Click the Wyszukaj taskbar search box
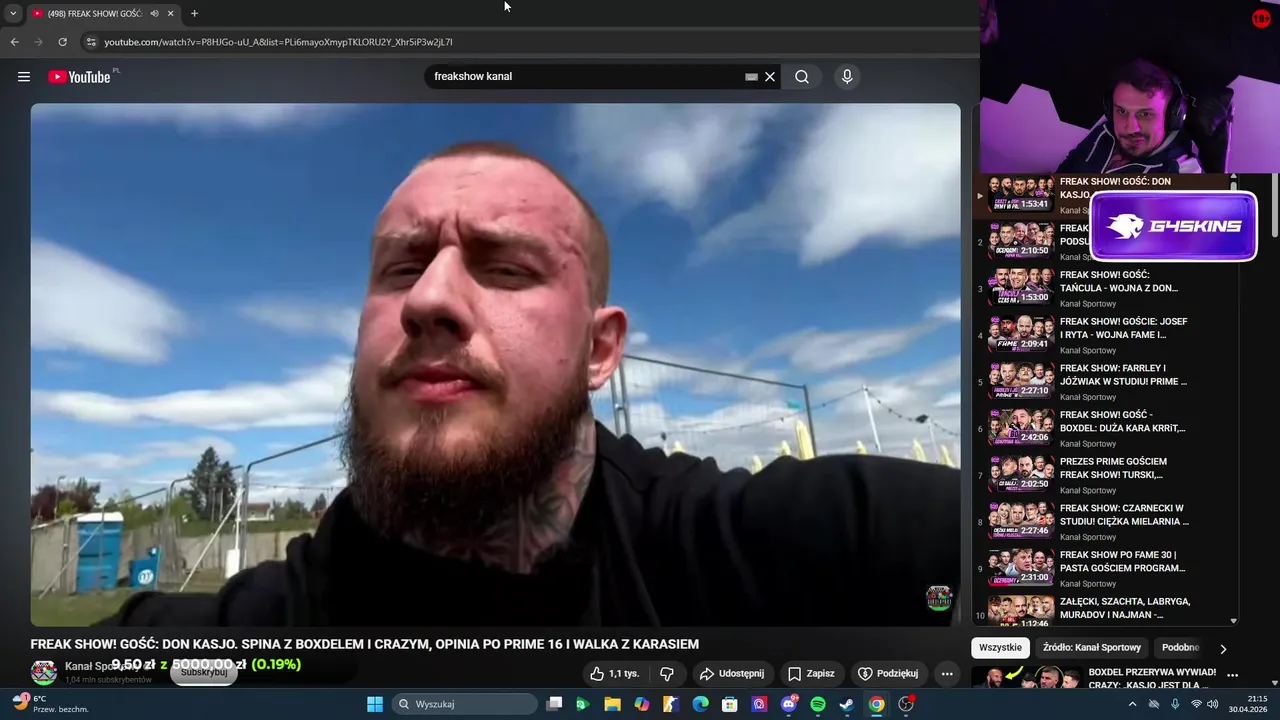1280x720 pixels. (465, 704)
